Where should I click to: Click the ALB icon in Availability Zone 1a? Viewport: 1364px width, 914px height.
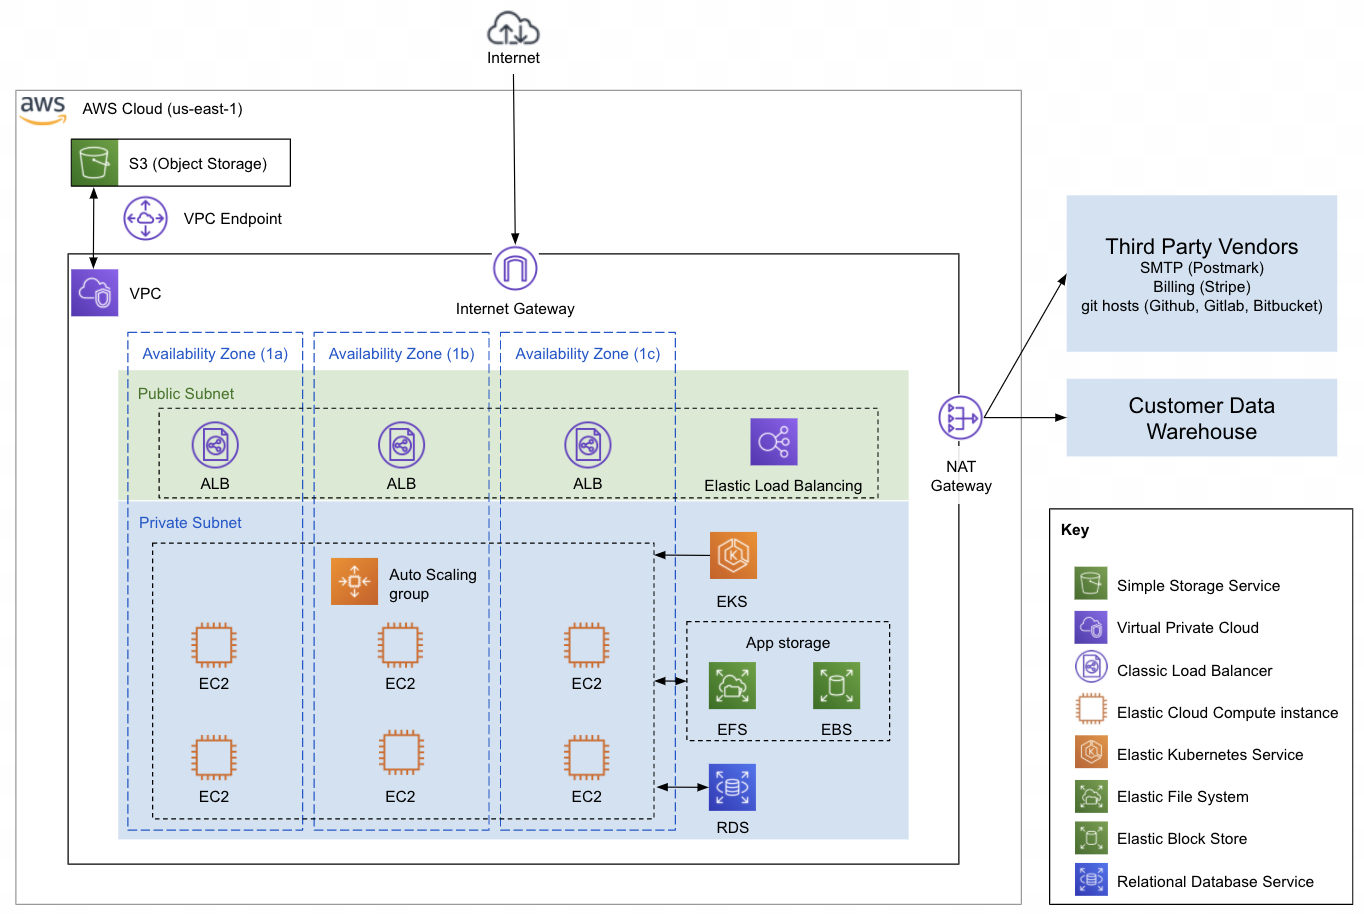pyautogui.click(x=215, y=445)
